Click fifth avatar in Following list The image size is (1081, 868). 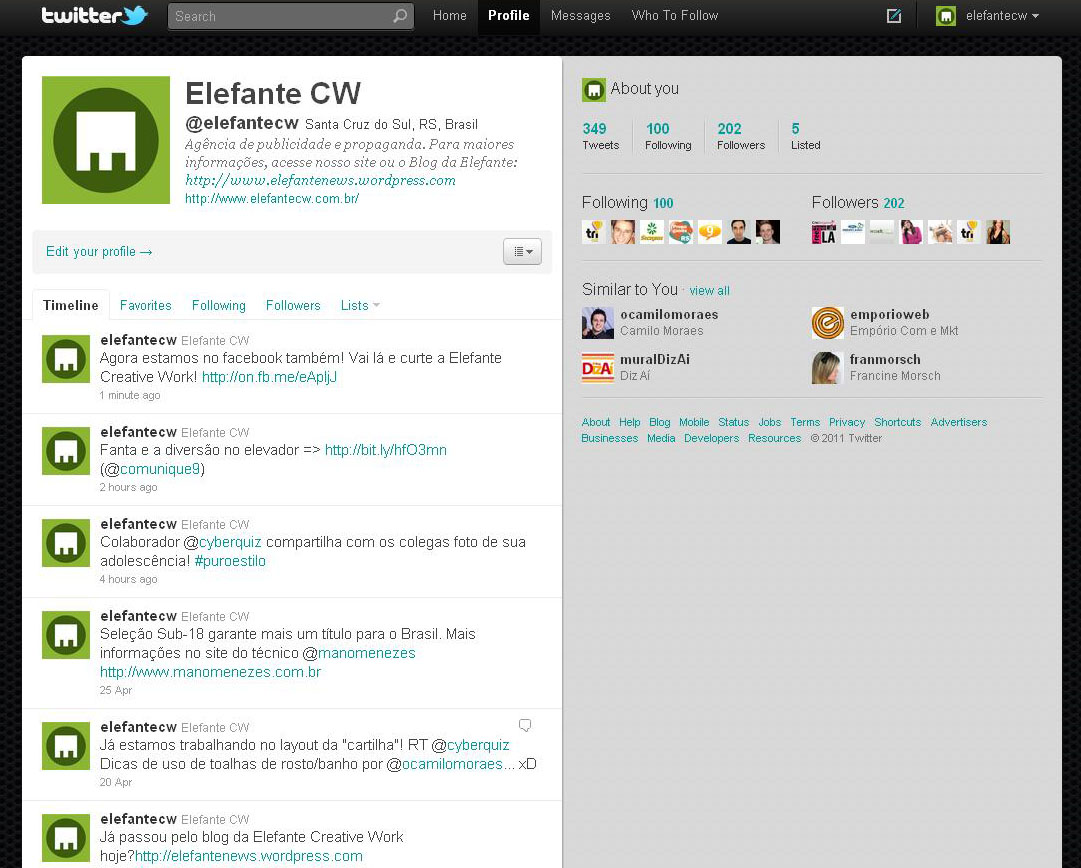point(709,232)
